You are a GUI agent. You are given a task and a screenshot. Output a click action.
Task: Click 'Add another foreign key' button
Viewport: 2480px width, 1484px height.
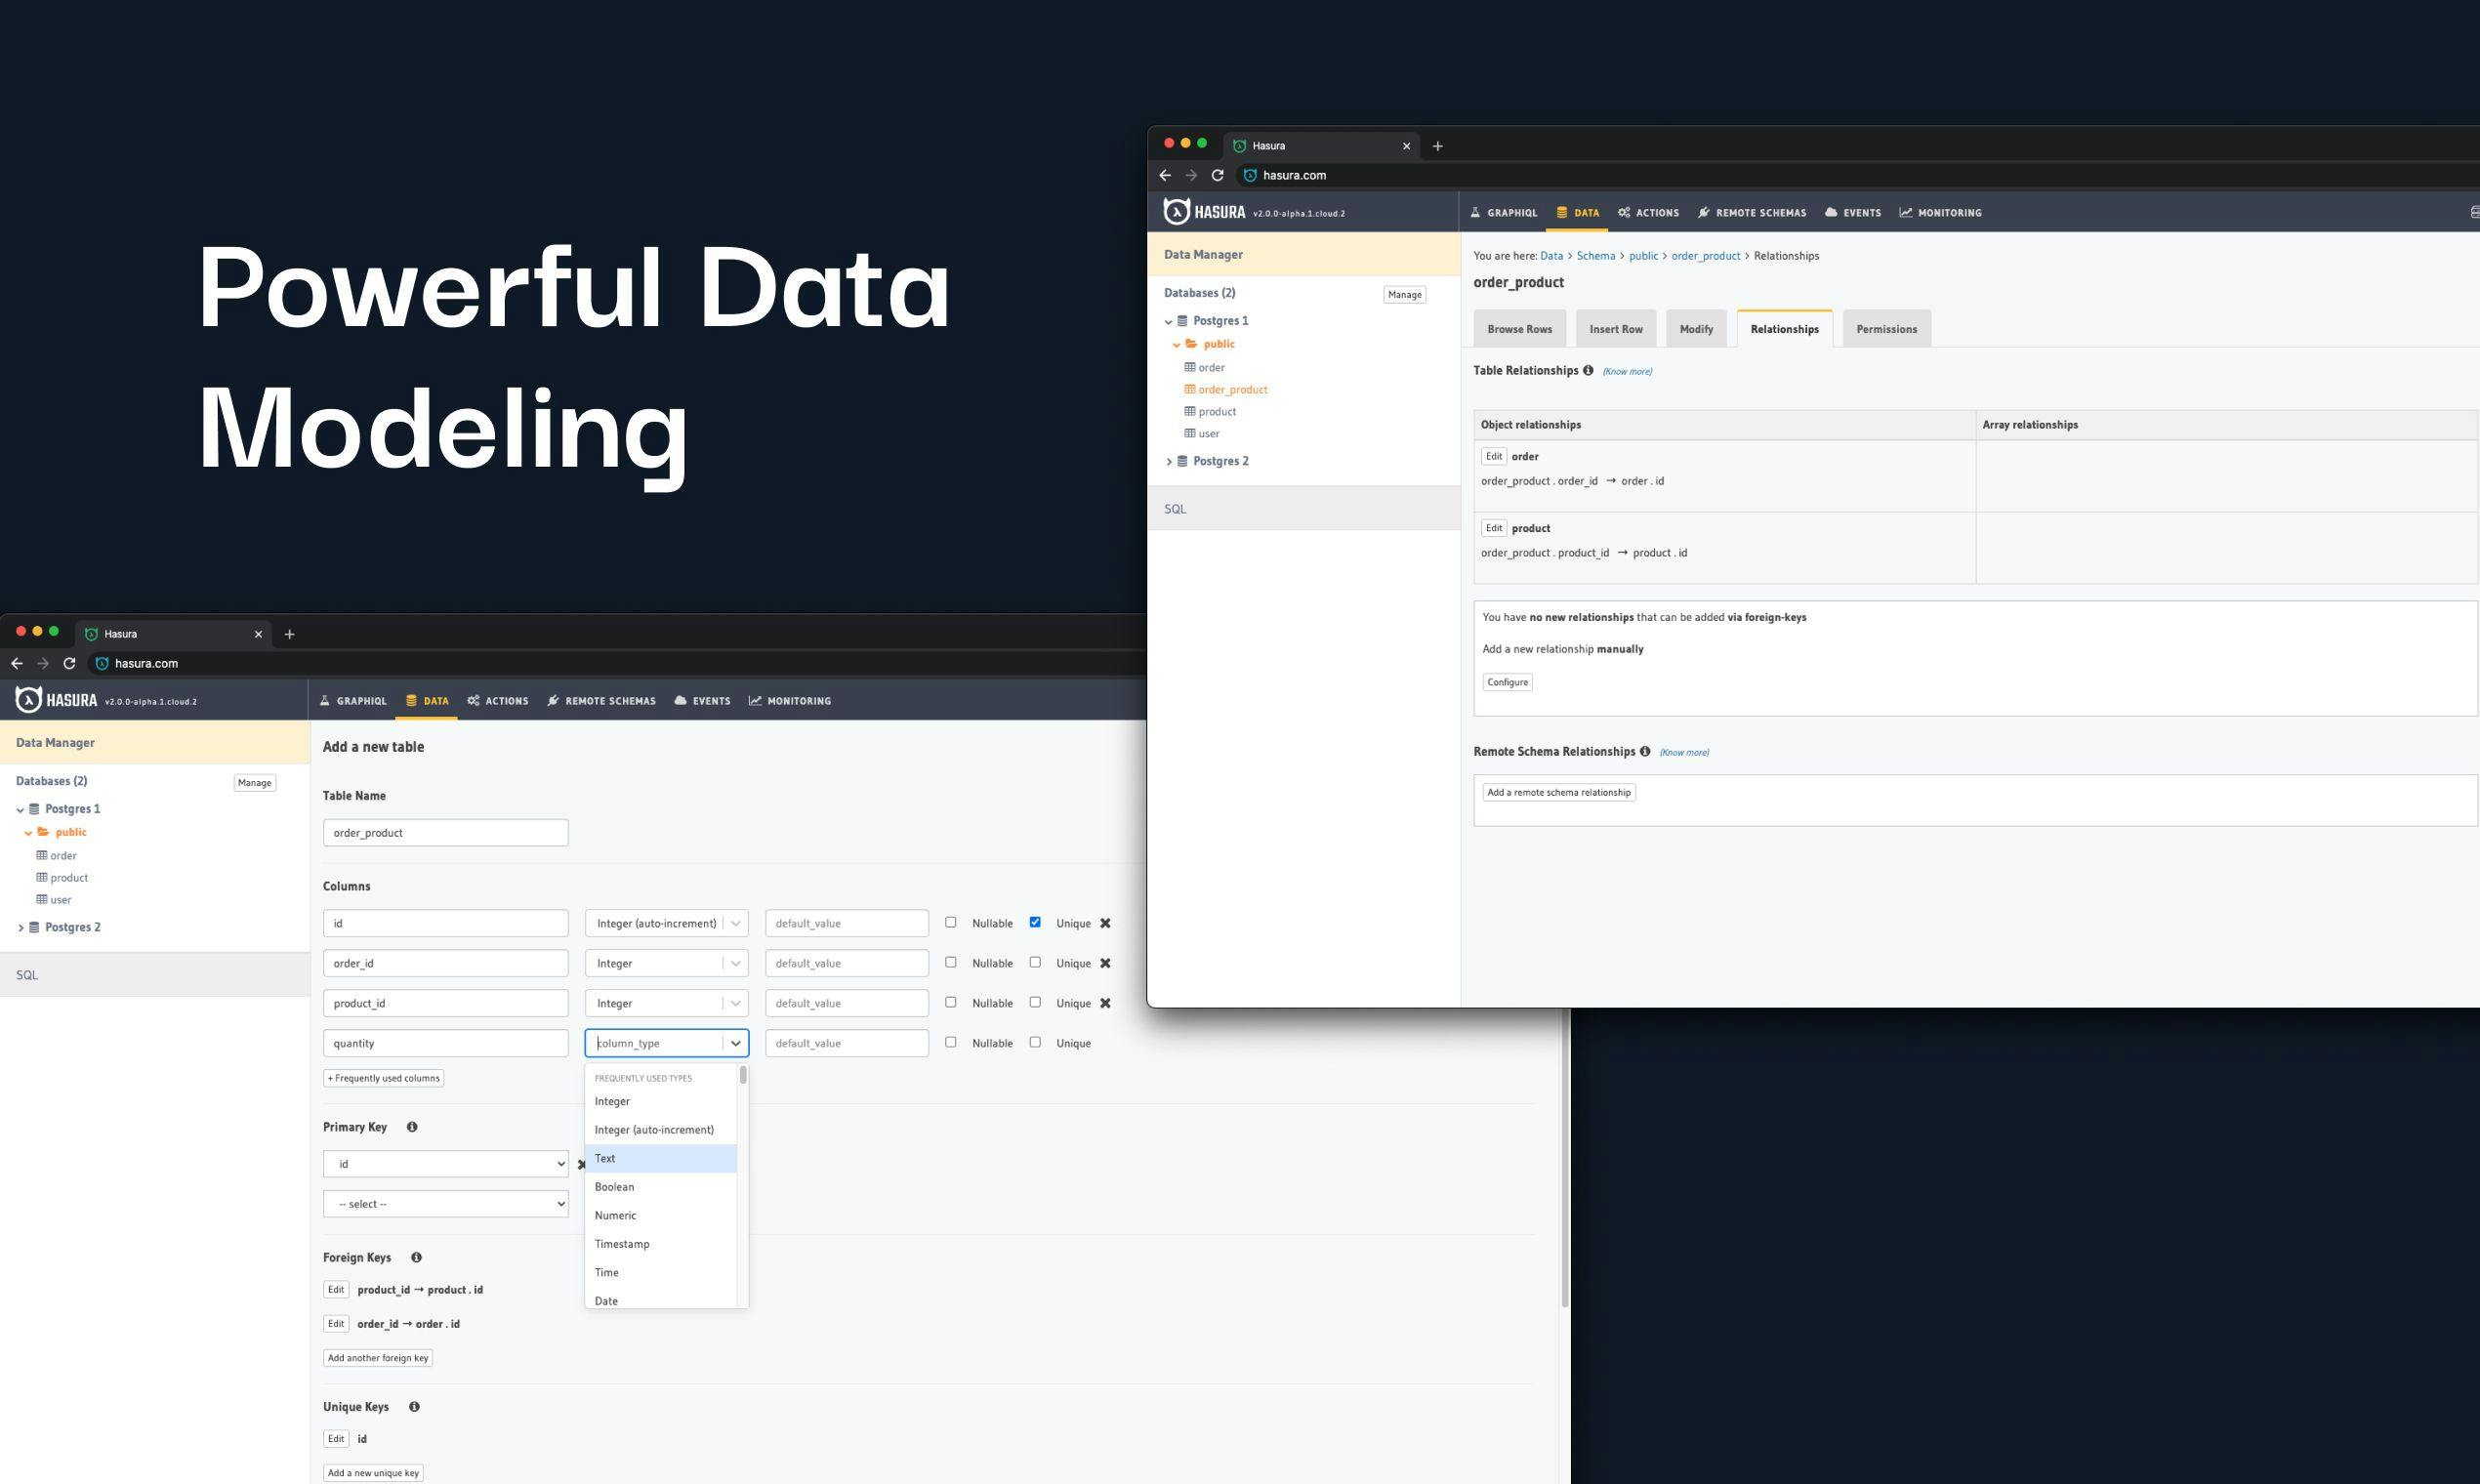click(x=378, y=1358)
